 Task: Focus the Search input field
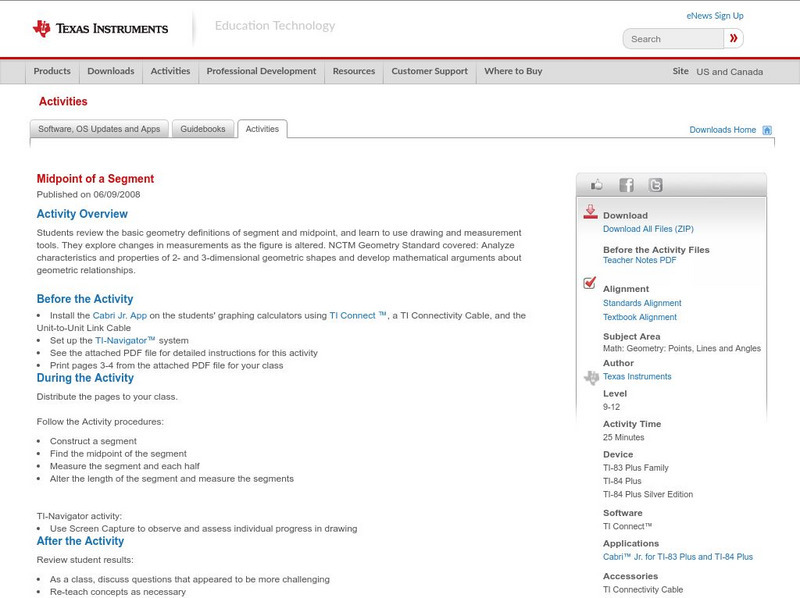coord(673,39)
